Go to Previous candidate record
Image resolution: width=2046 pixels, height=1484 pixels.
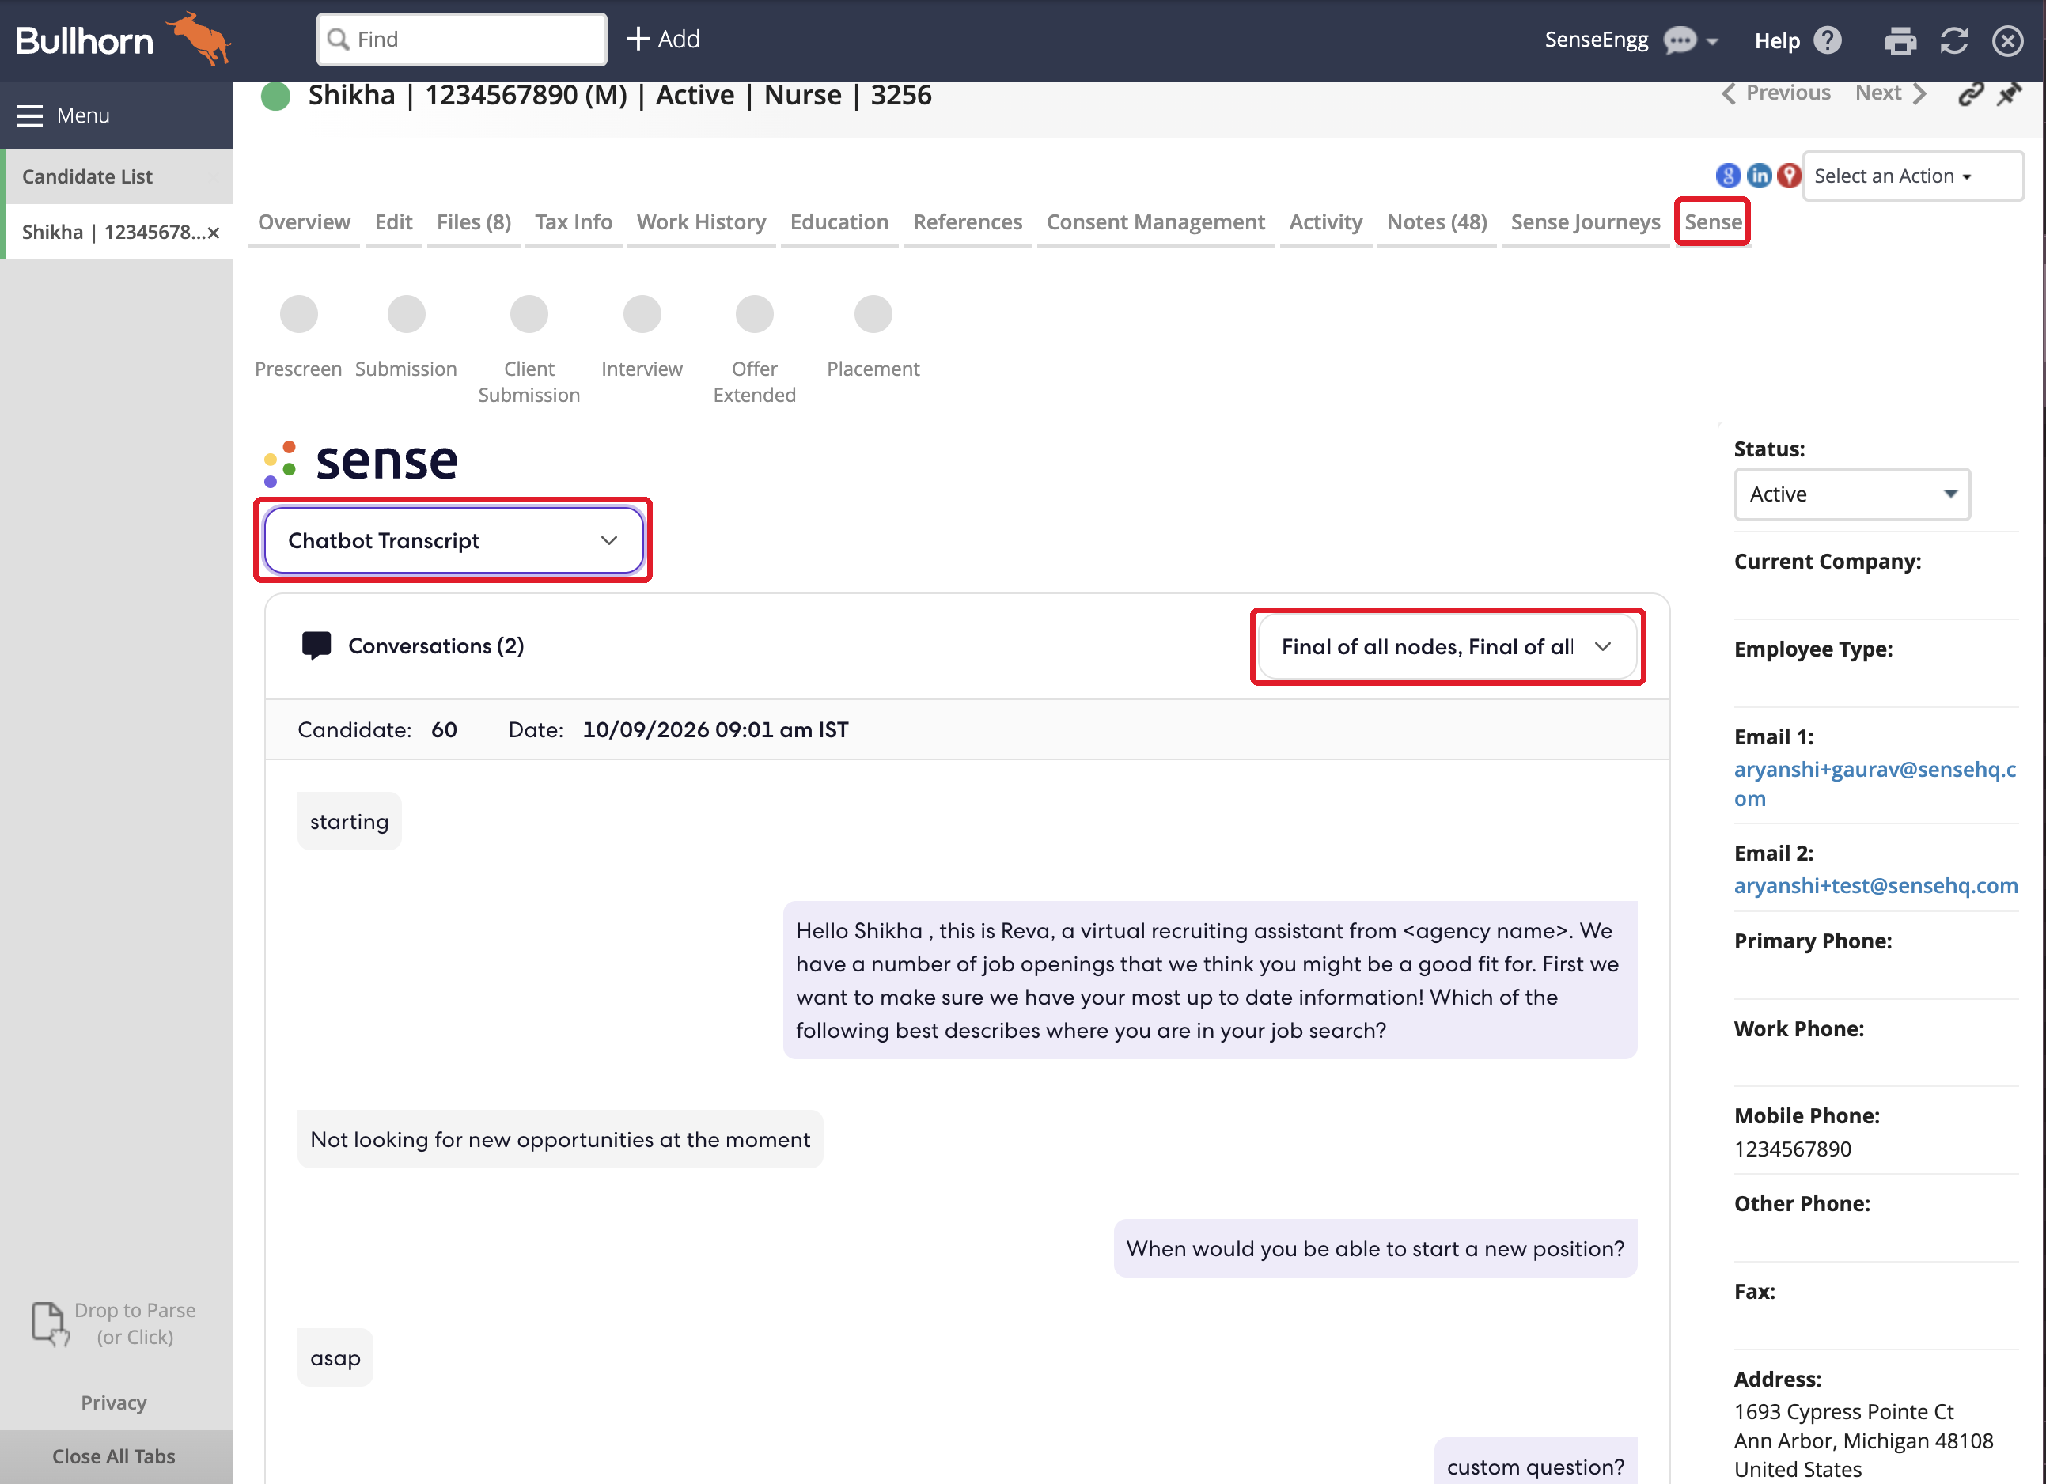[x=1775, y=93]
